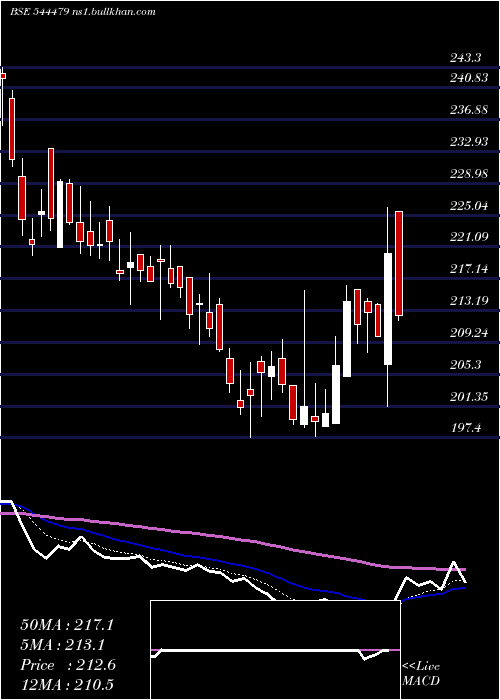This screenshot has width=500, height=700.
Task: Click the 236.88 price level label
Action: click(468, 109)
